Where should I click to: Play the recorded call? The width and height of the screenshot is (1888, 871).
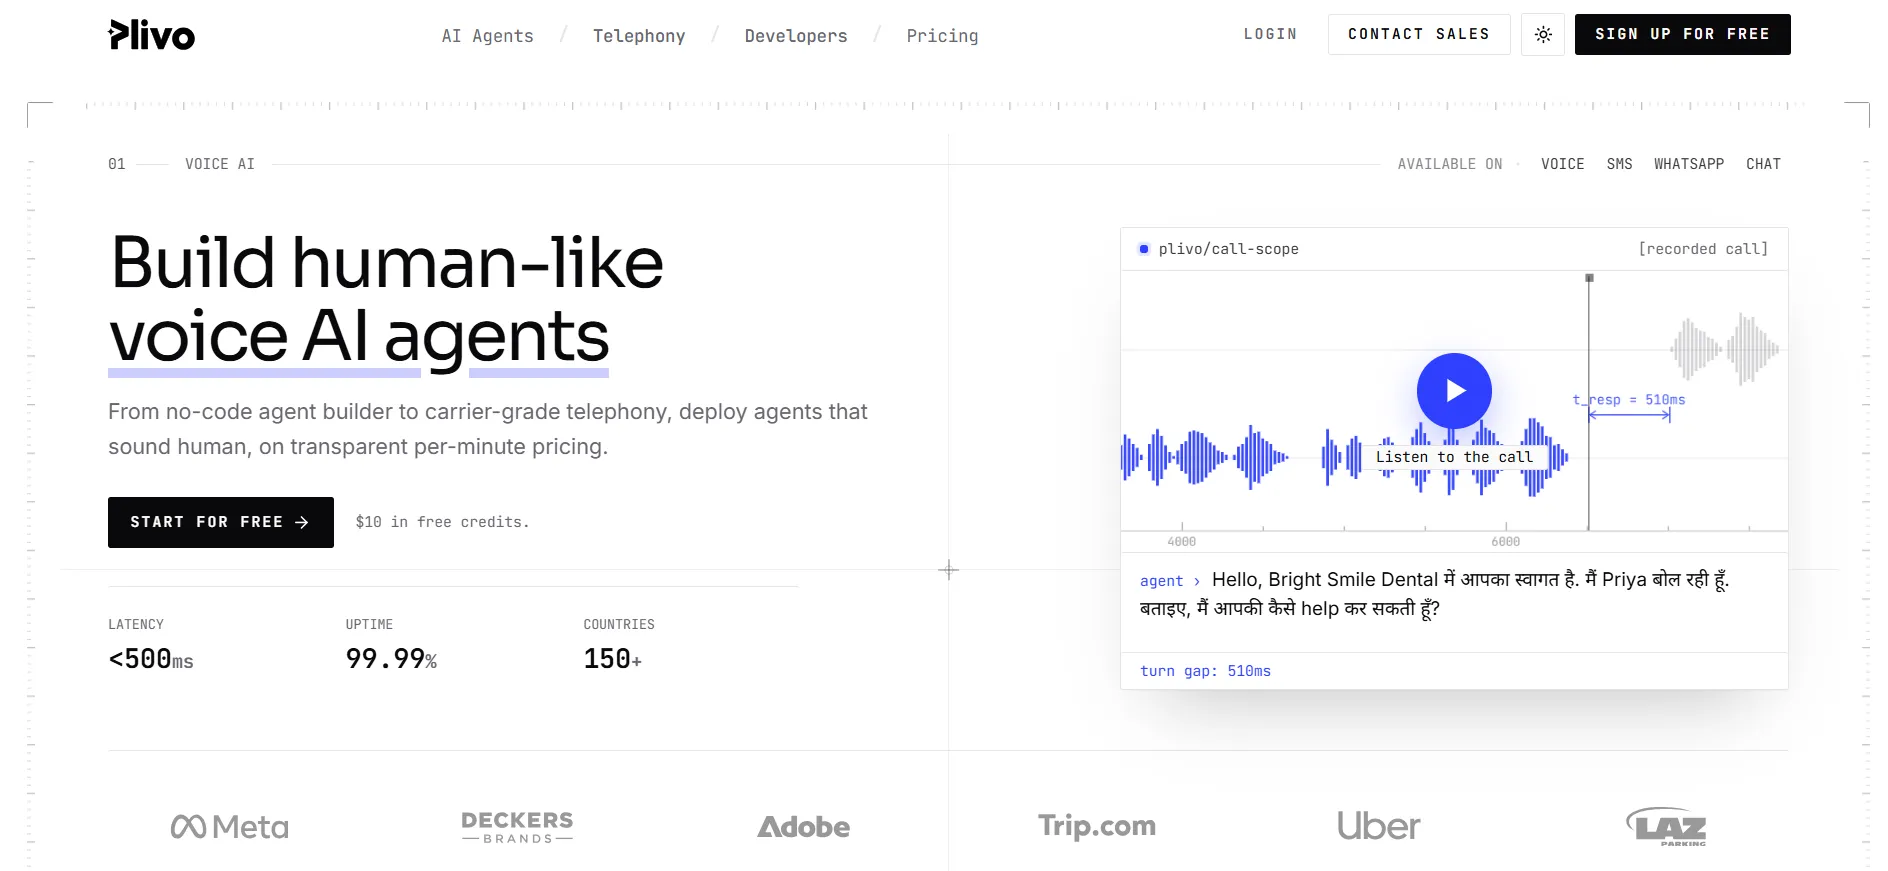tap(1454, 391)
